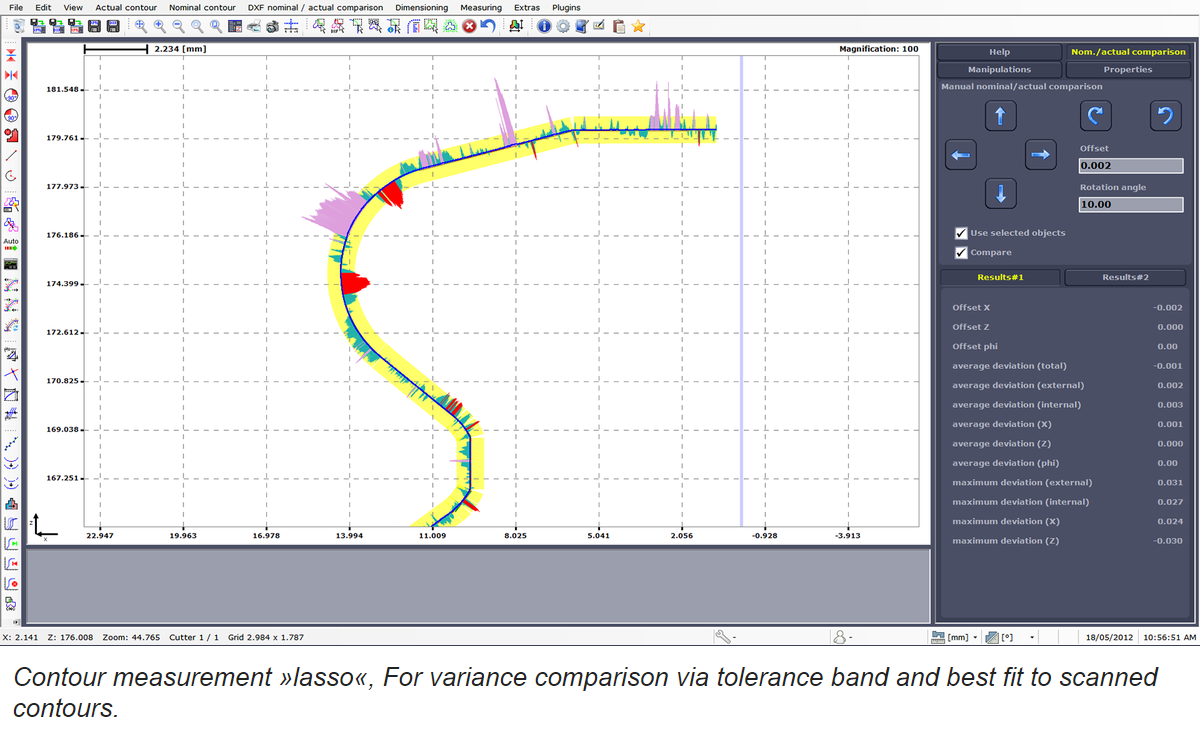Viewport: 1200px width, 730px height.
Task: Toggle the Use selected objects checkbox
Action: tap(961, 233)
